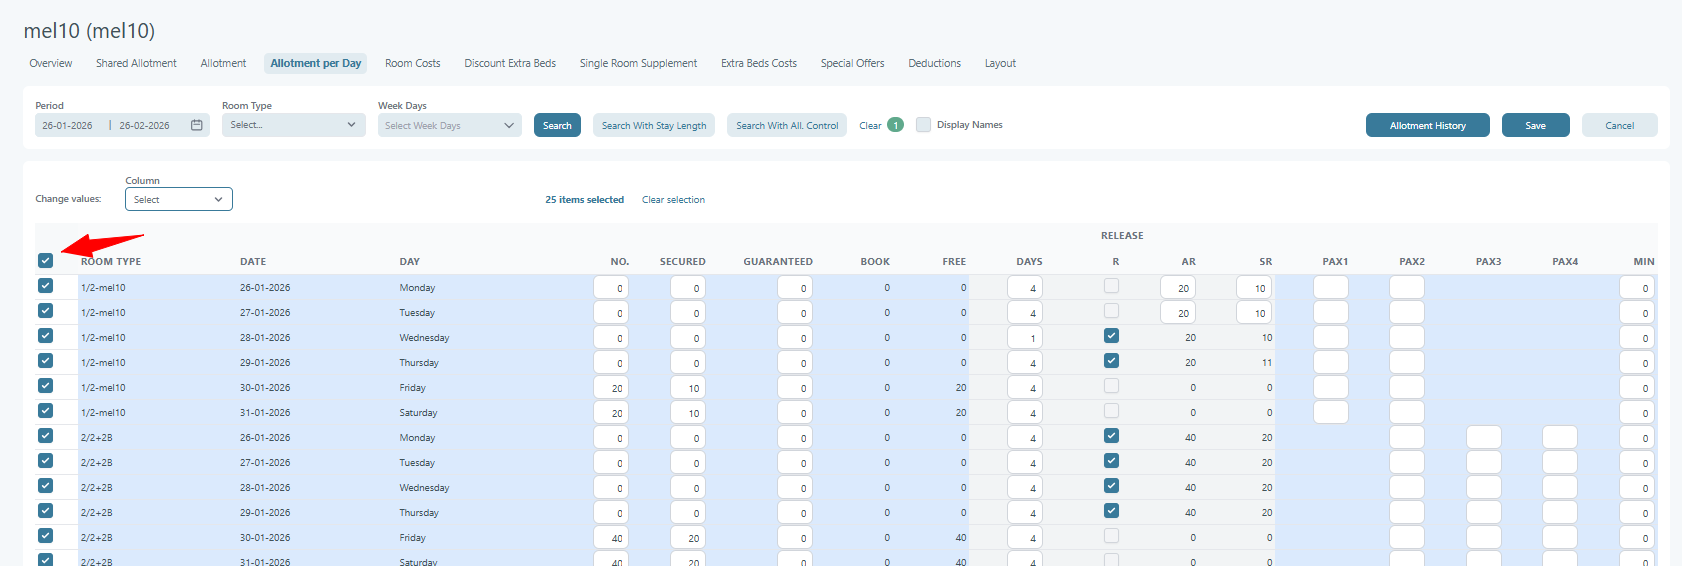Viewport: 1682px width, 566px height.
Task: Click the green filter count badge
Action: click(x=896, y=125)
